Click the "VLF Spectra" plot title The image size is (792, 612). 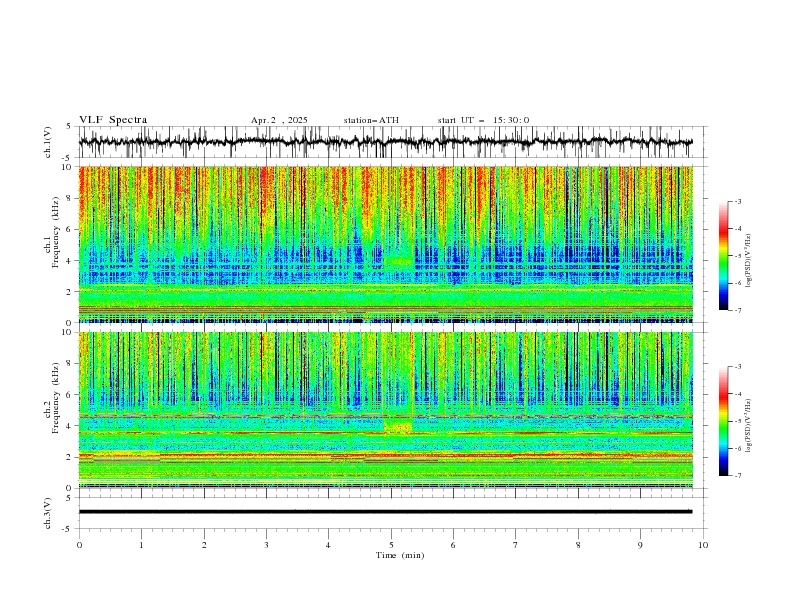pyautogui.click(x=113, y=120)
